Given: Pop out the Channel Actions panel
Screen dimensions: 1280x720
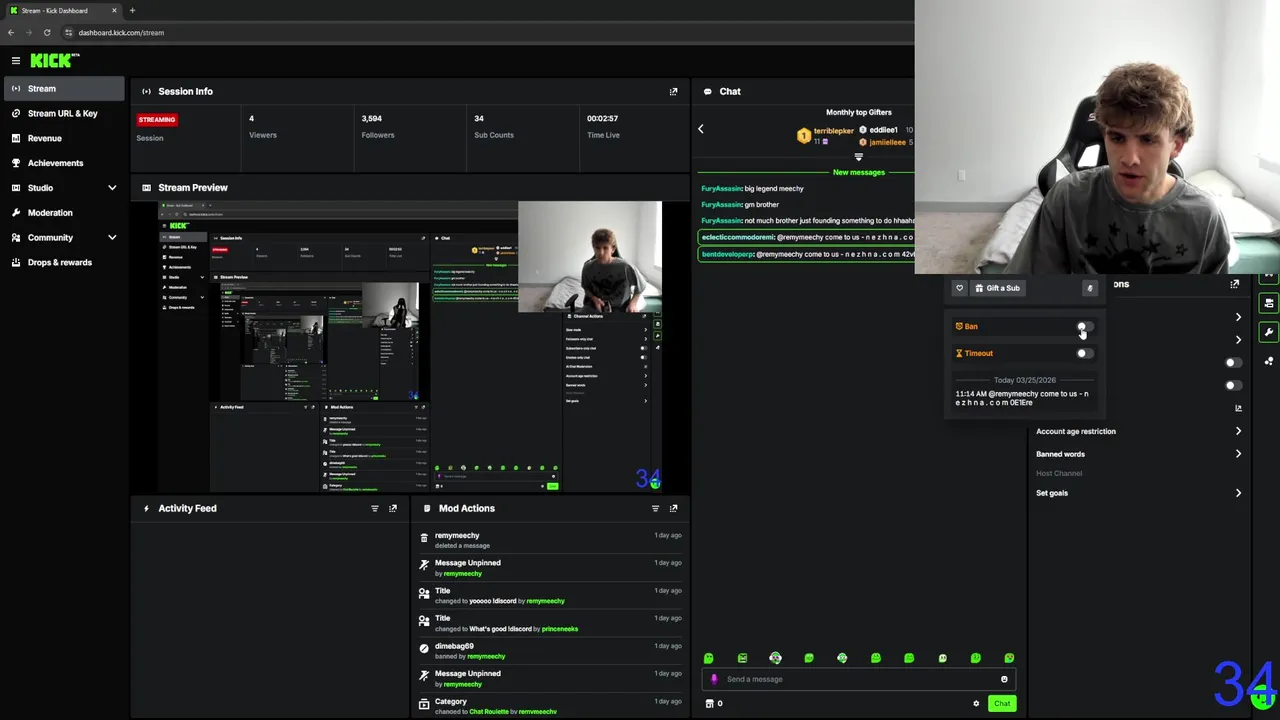Looking at the screenshot, I should (1234, 284).
